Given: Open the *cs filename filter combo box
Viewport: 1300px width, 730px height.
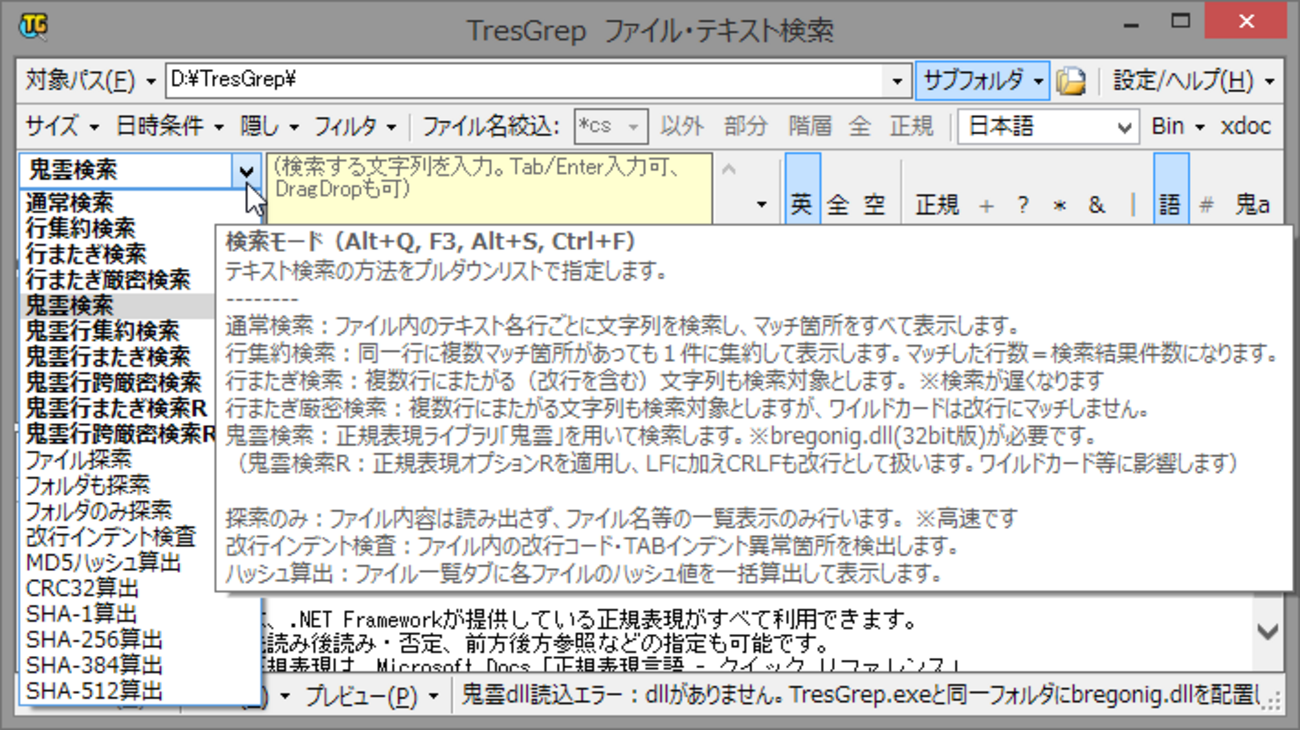Looking at the screenshot, I should point(611,127).
